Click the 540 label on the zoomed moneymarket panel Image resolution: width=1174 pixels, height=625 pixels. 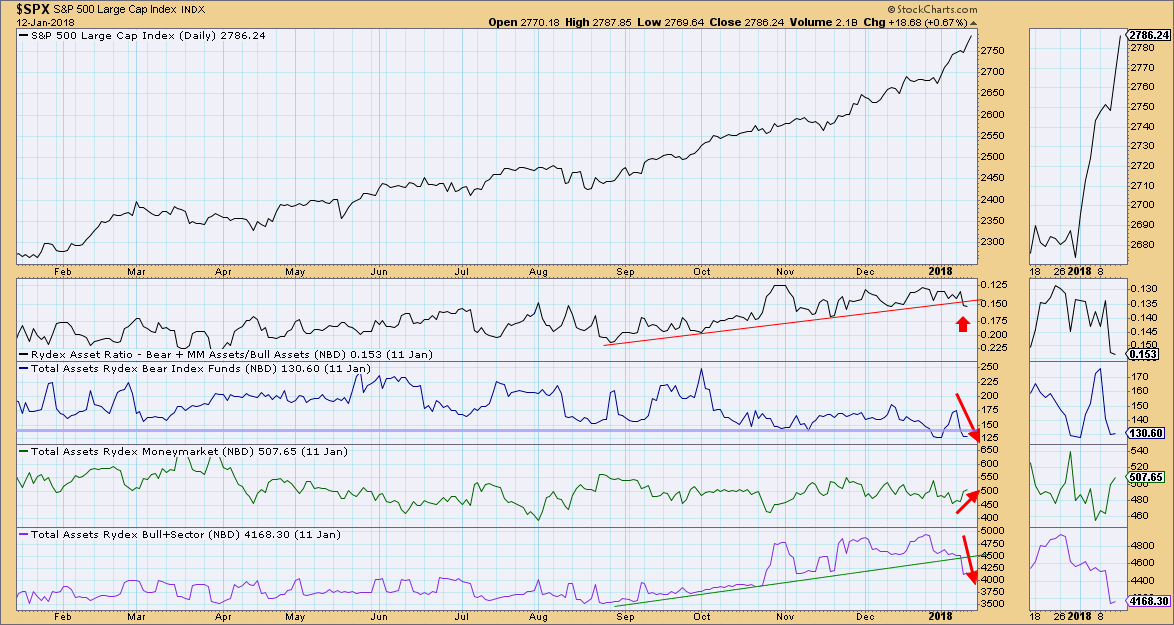click(x=1140, y=451)
